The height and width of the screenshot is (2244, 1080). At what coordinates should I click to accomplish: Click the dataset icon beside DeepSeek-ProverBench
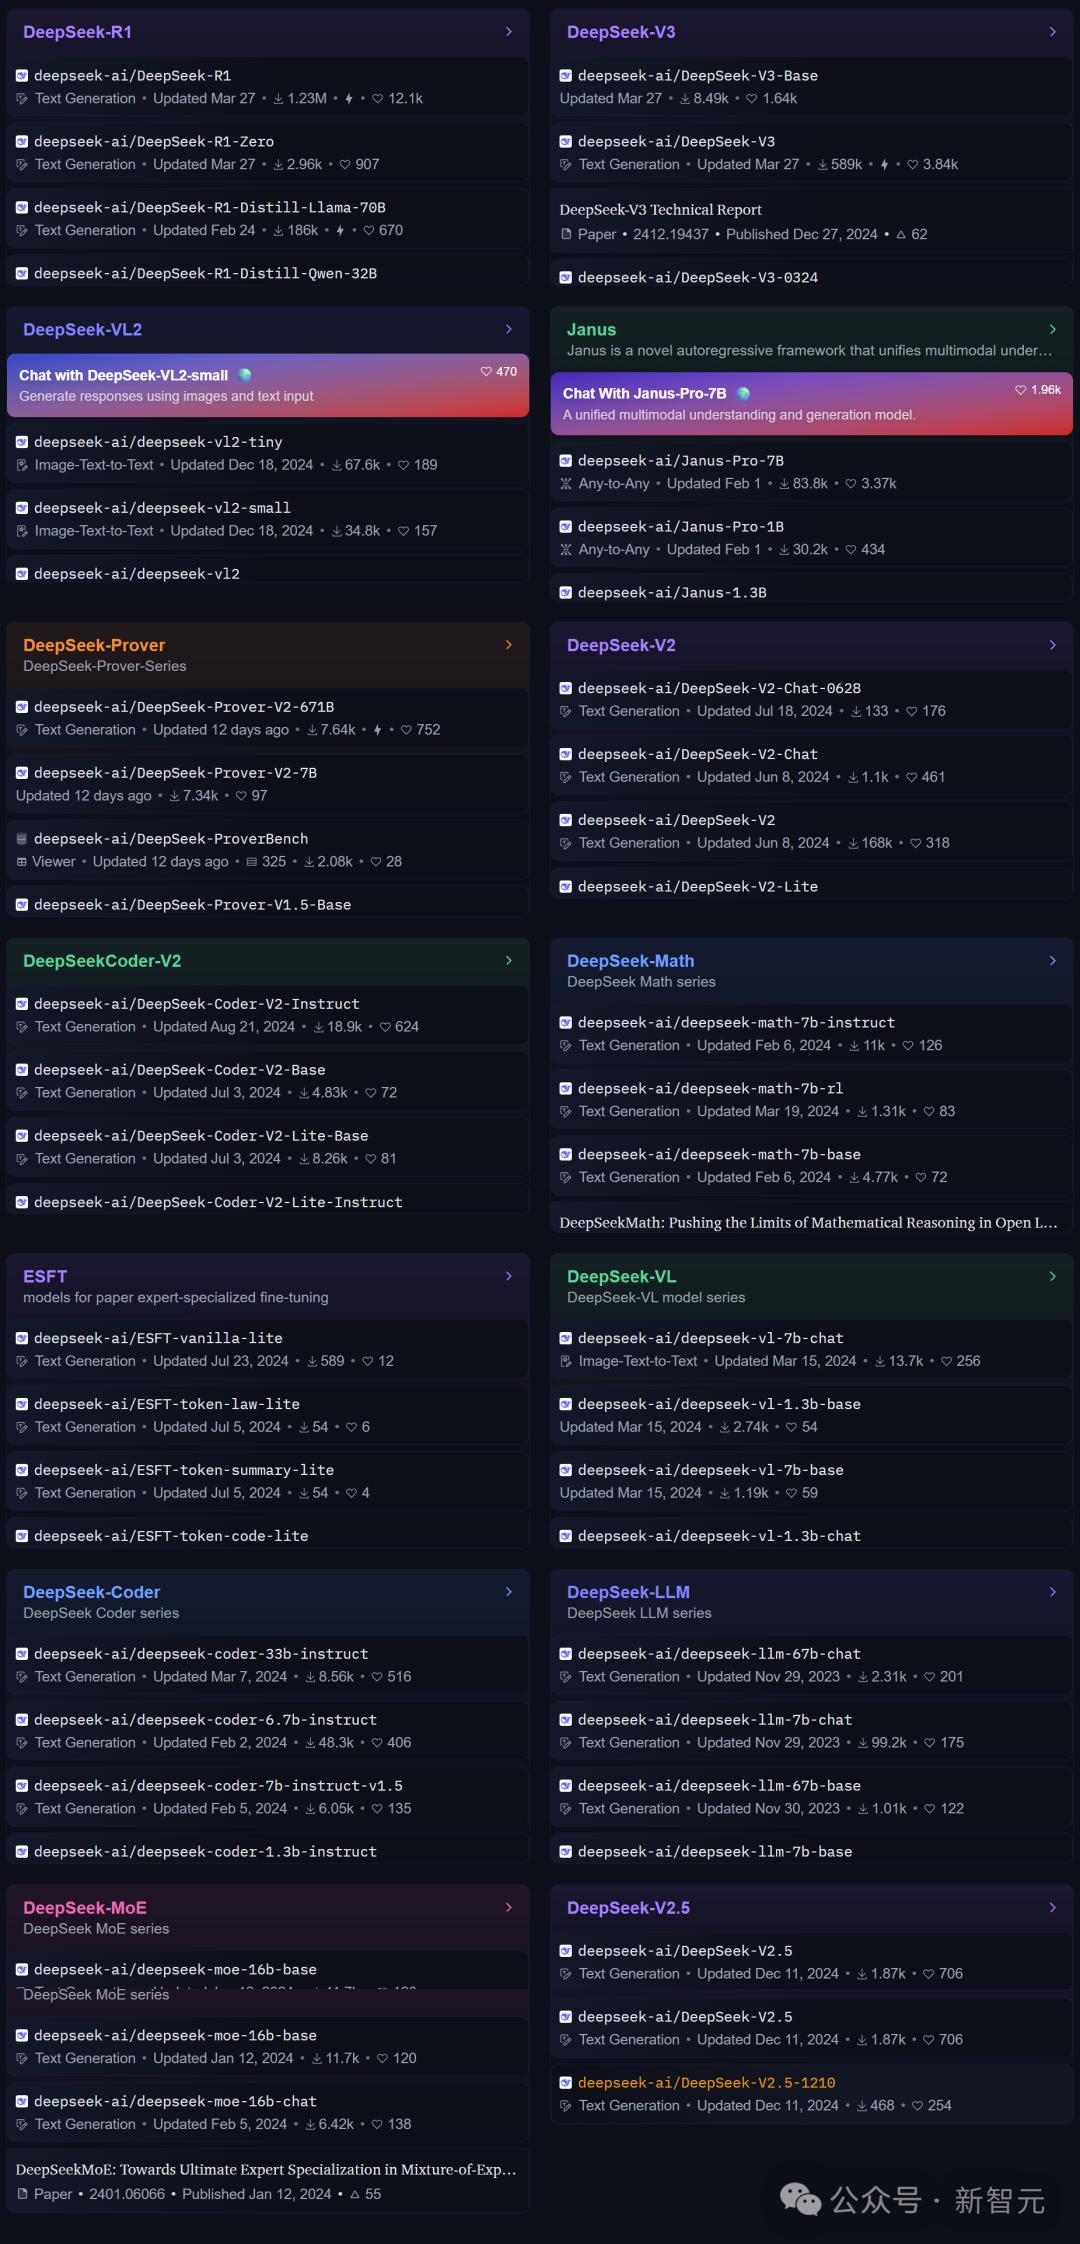[22, 839]
